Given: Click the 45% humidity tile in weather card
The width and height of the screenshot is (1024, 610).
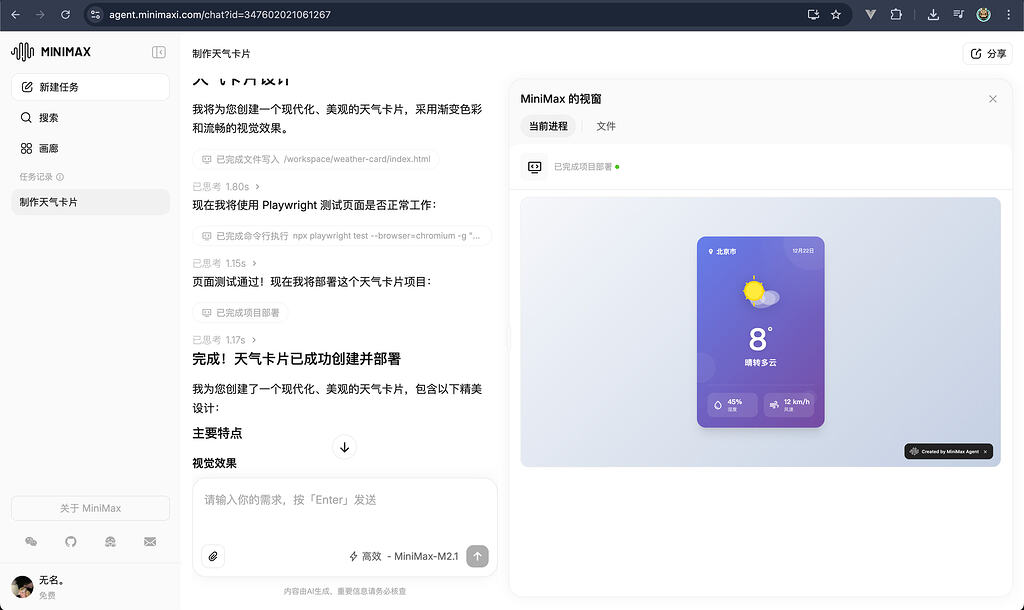Looking at the screenshot, I should coord(732,405).
